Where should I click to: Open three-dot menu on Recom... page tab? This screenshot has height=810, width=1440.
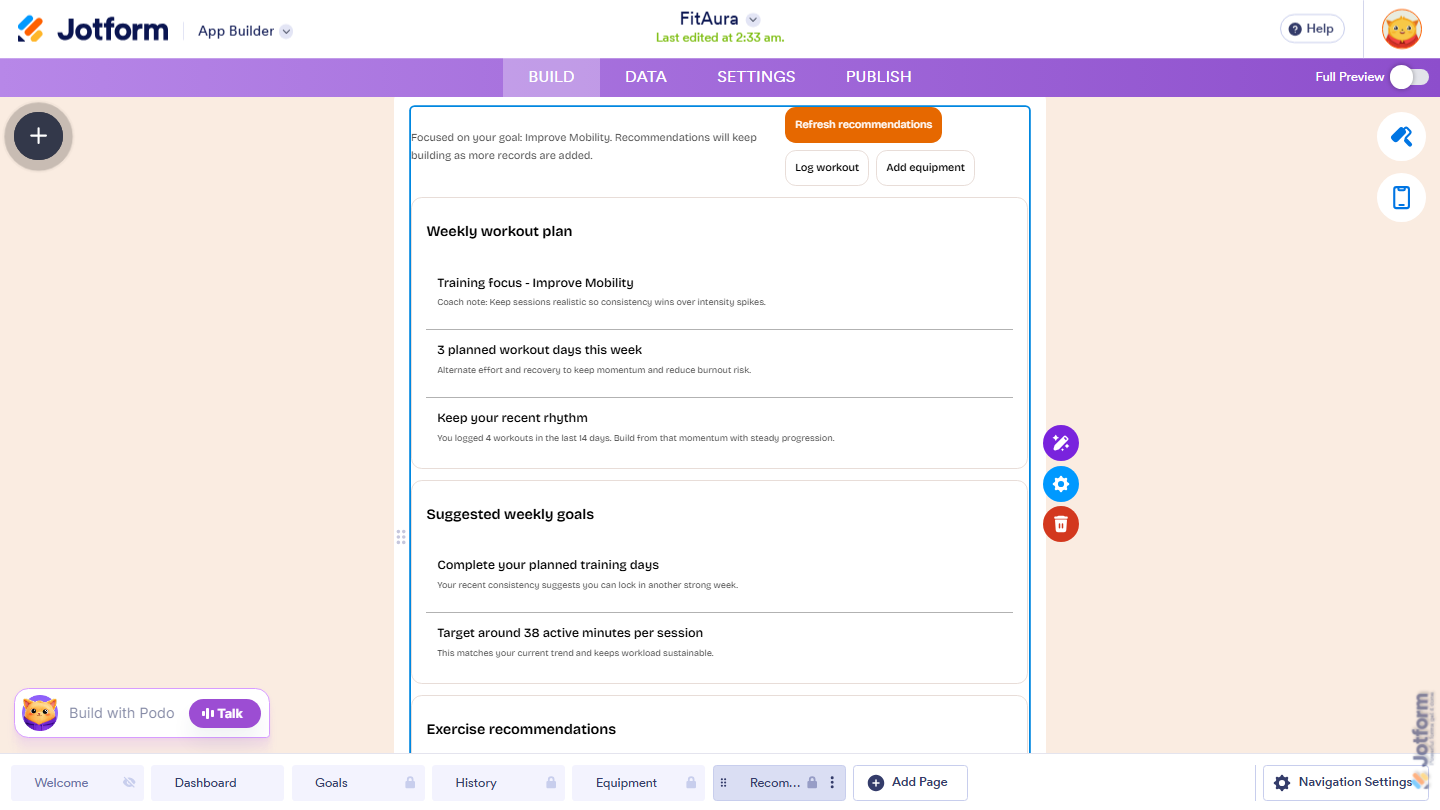point(832,783)
